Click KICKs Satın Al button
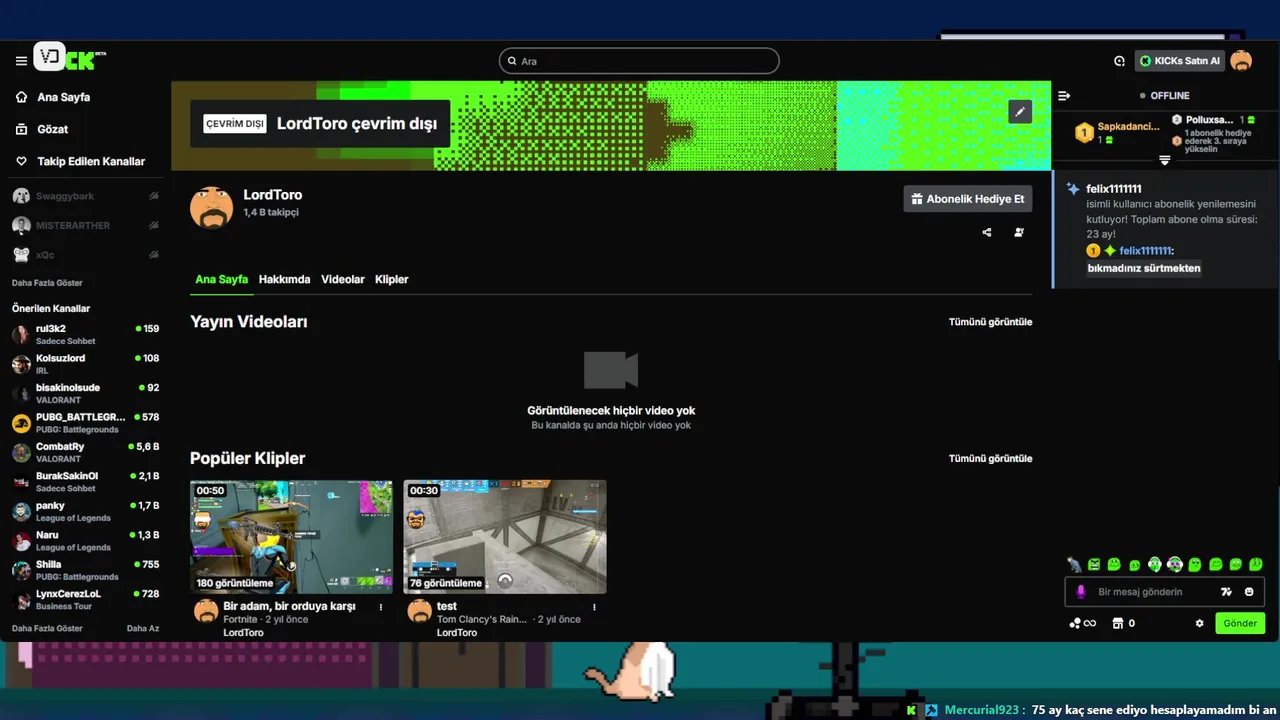This screenshot has height=720, width=1280. [1180, 61]
